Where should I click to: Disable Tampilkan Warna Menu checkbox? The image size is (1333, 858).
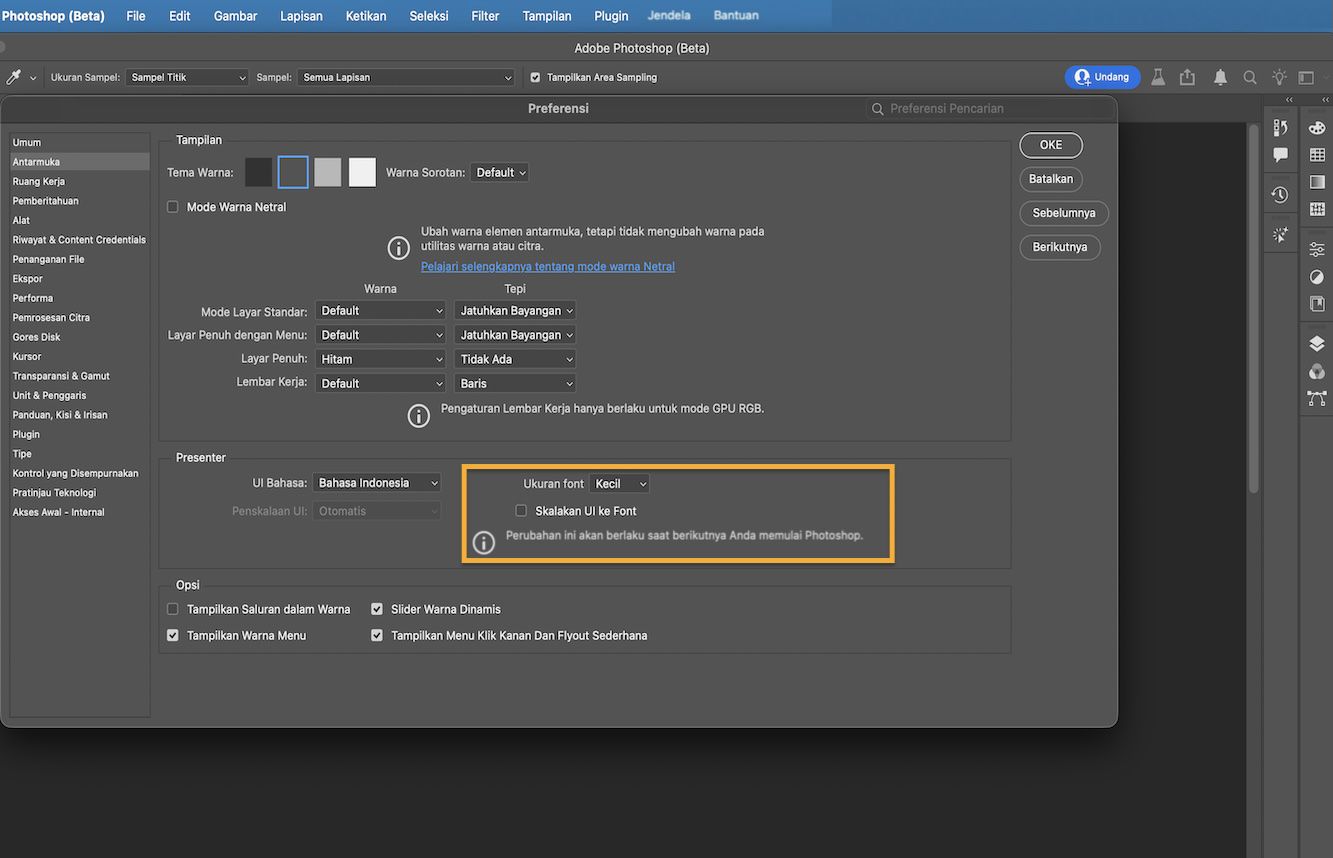172,634
